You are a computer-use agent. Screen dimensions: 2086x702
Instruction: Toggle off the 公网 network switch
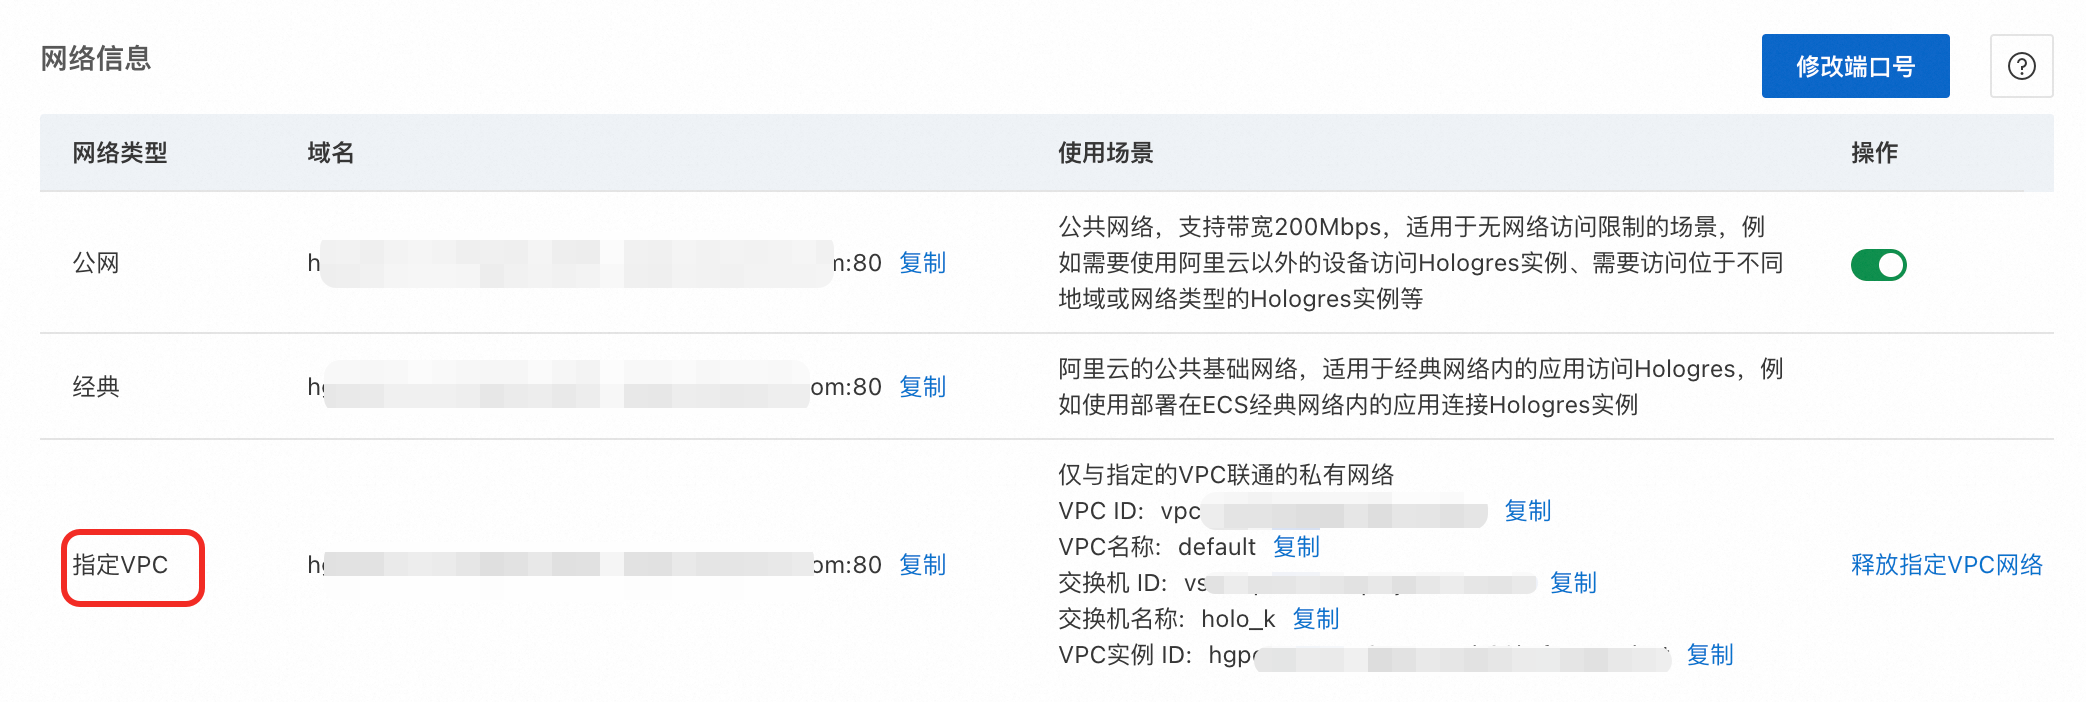tap(1878, 265)
